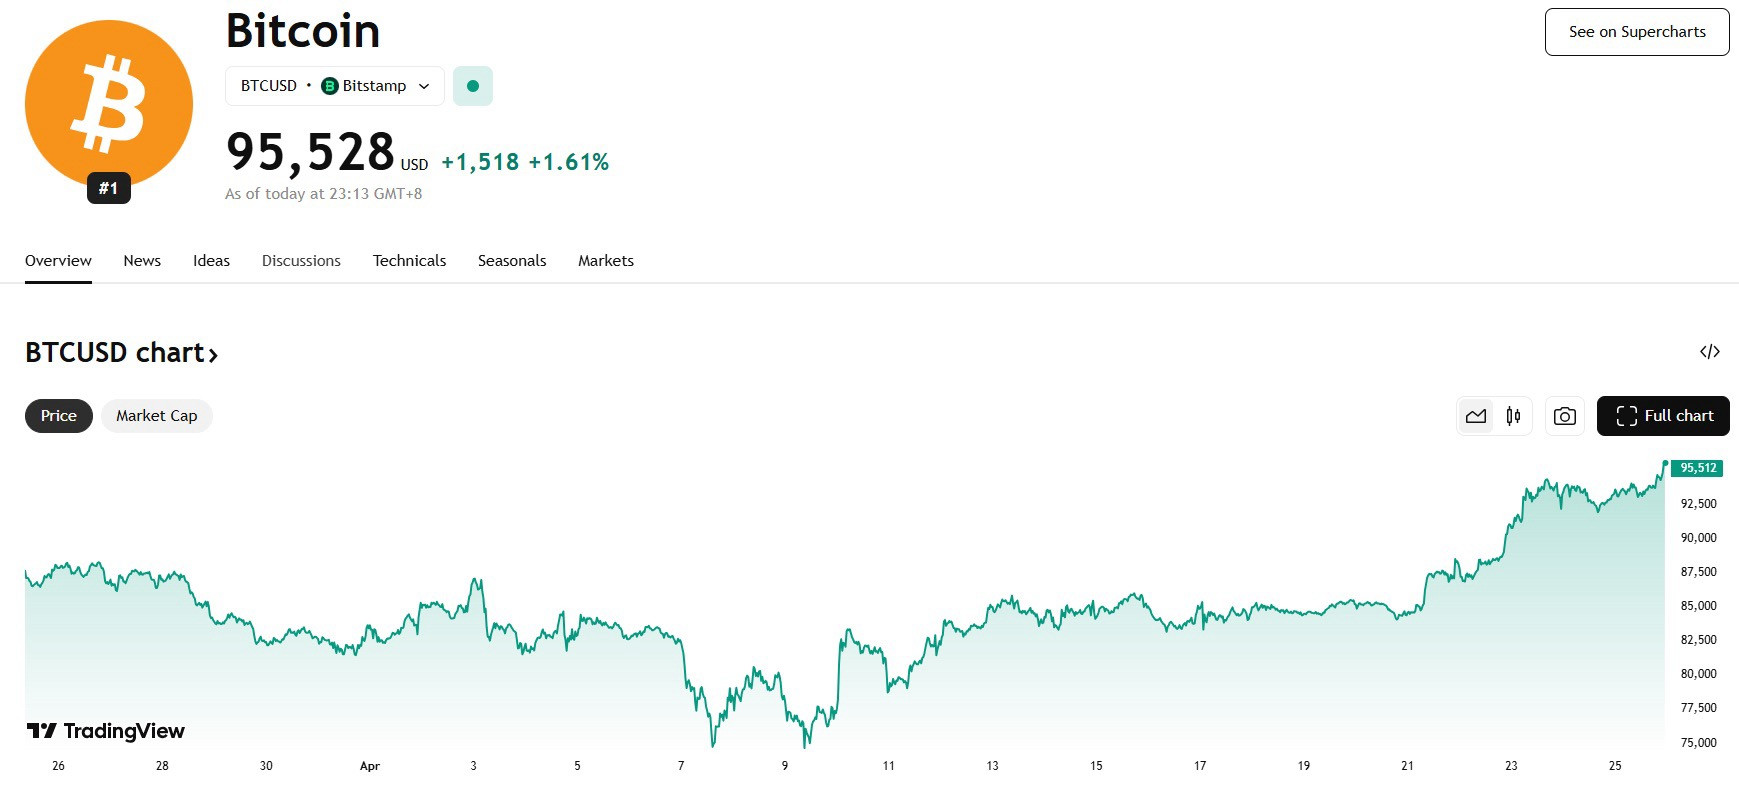The image size is (1739, 795).
Task: Click the TradingView logo on chart
Action: tap(106, 731)
